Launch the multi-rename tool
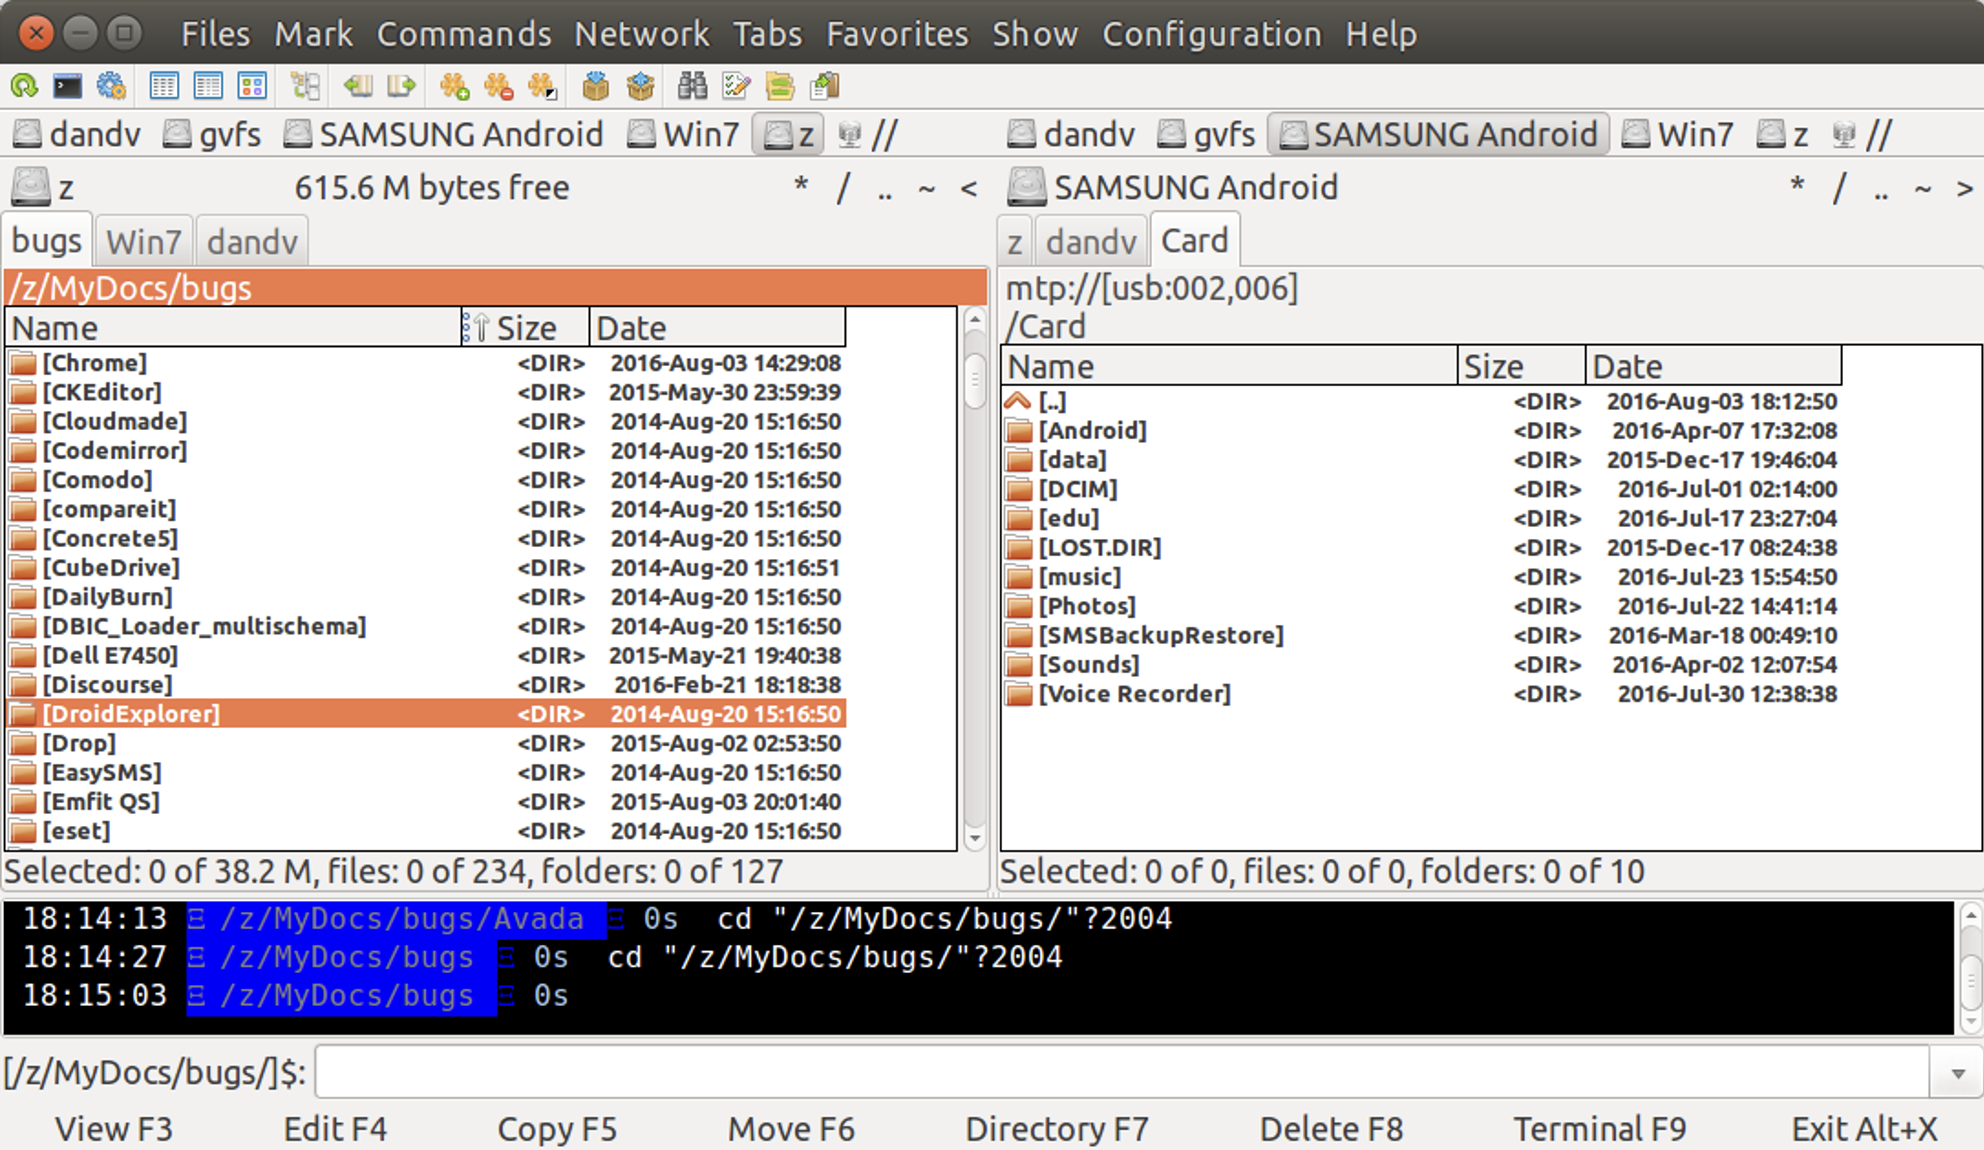This screenshot has height=1150, width=1984. point(733,85)
